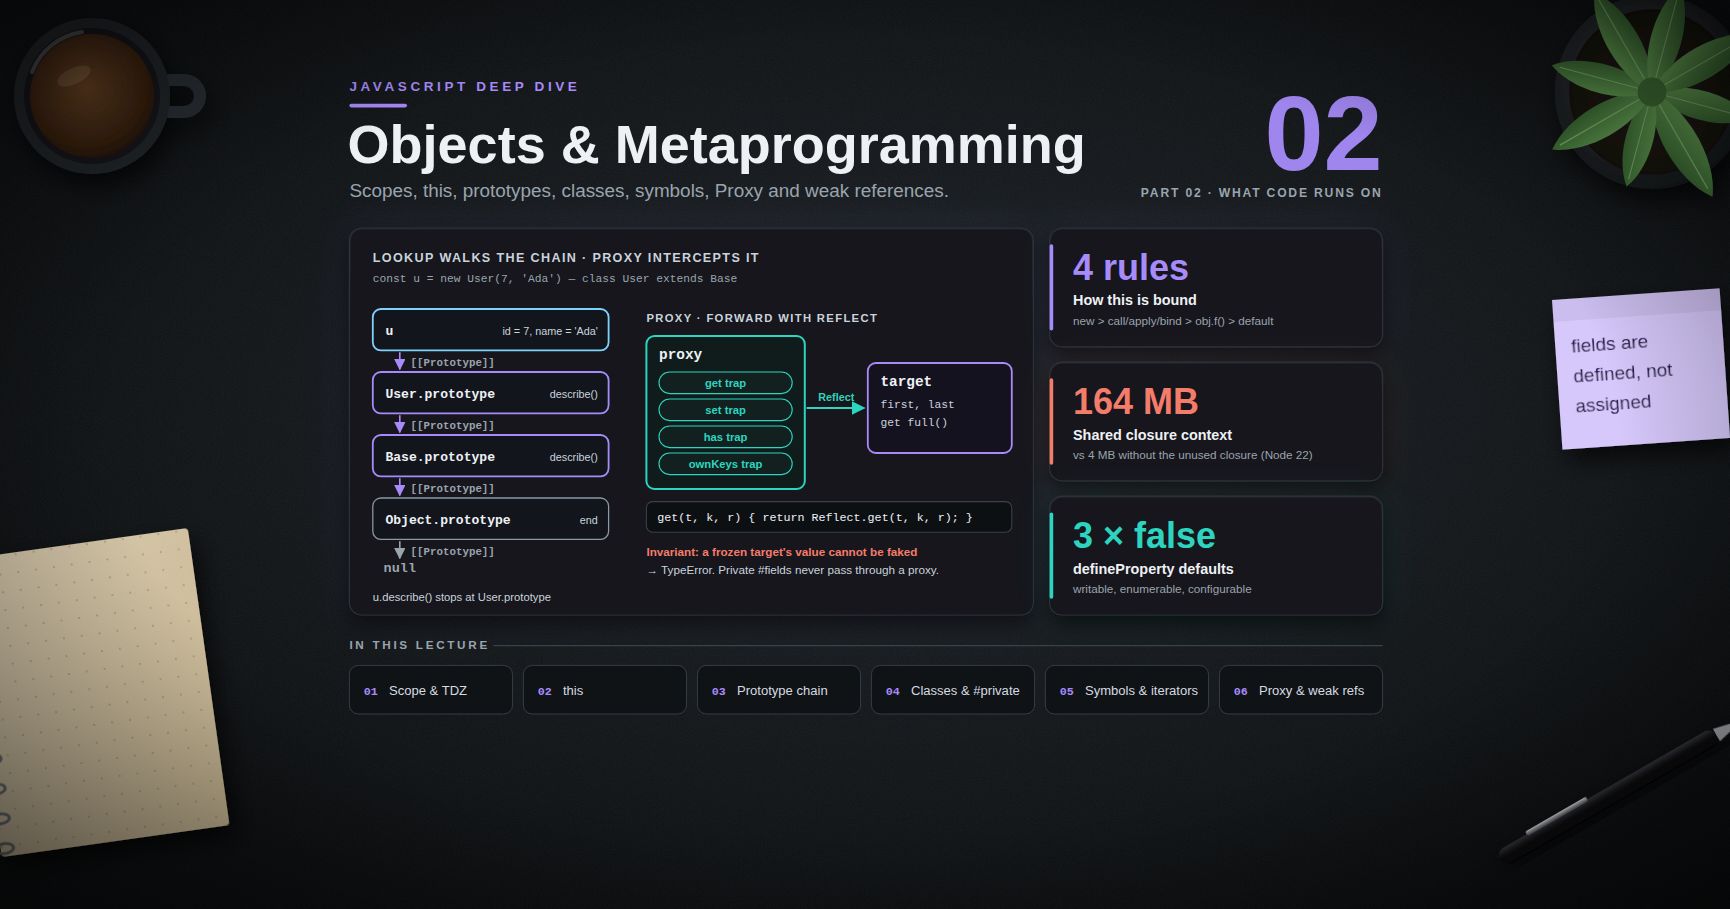
Task: Click the const u = new User code line
Action: click(555, 279)
